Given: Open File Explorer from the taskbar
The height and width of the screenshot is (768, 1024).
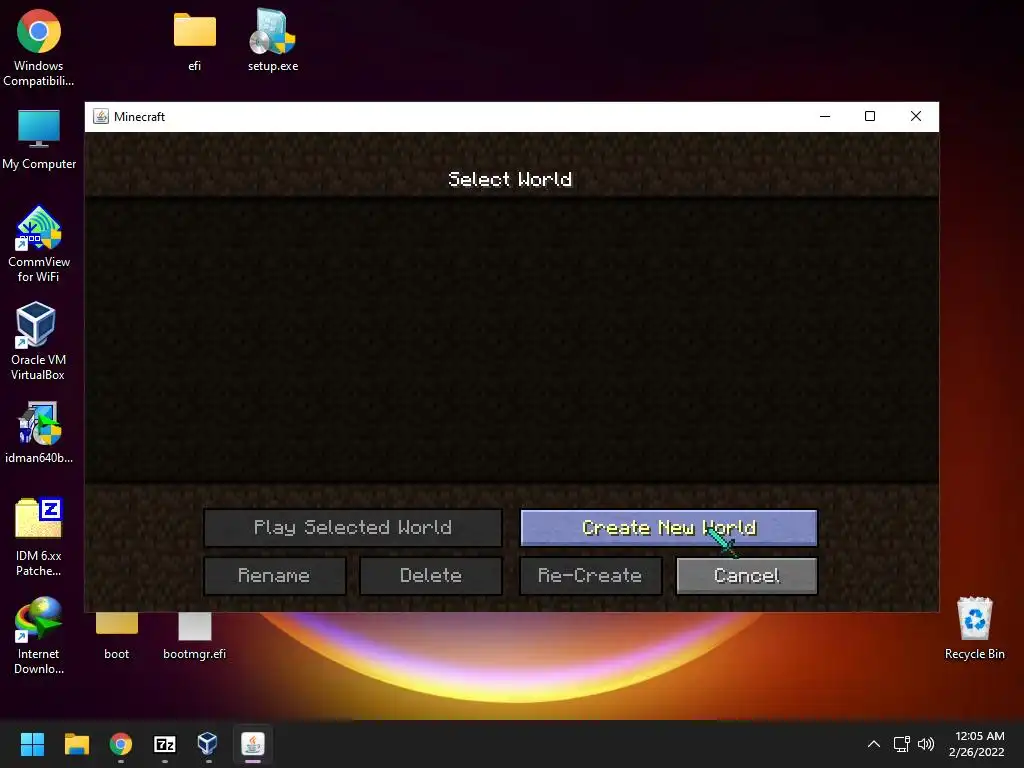Looking at the screenshot, I should [76, 744].
